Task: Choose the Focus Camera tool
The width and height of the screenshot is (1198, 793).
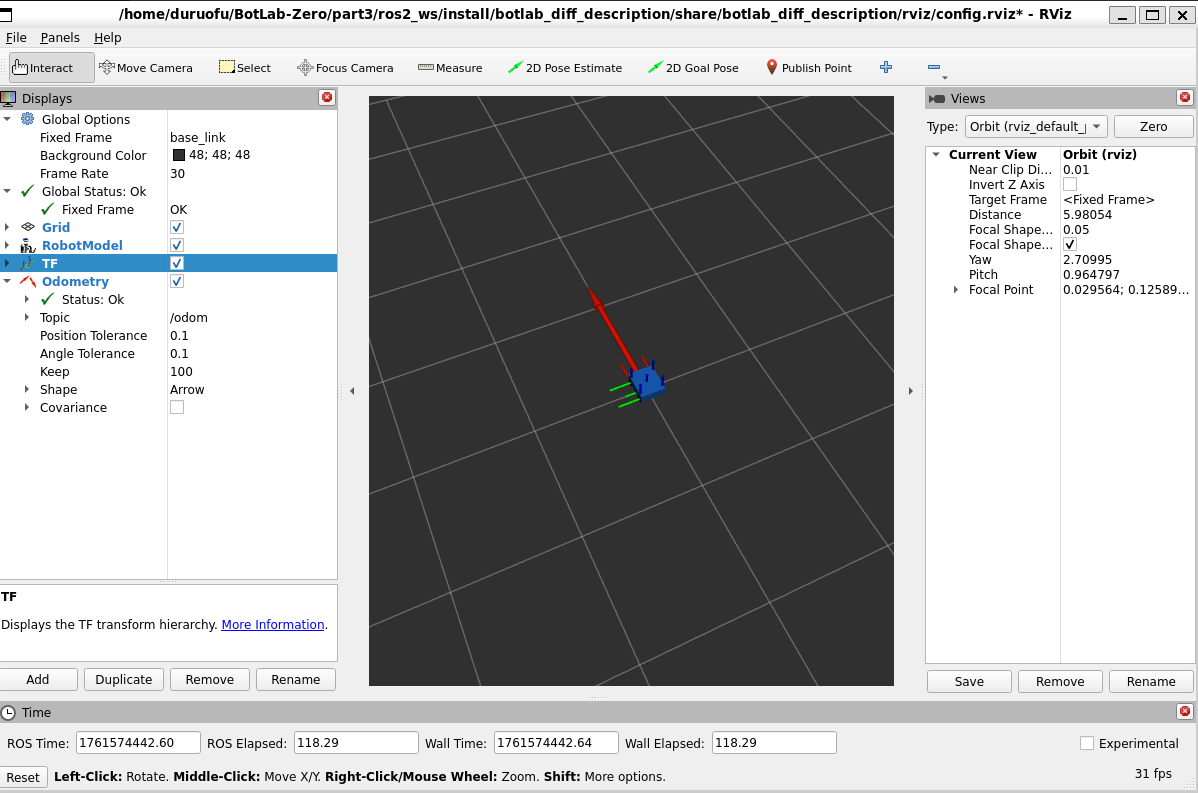Action: [x=345, y=68]
